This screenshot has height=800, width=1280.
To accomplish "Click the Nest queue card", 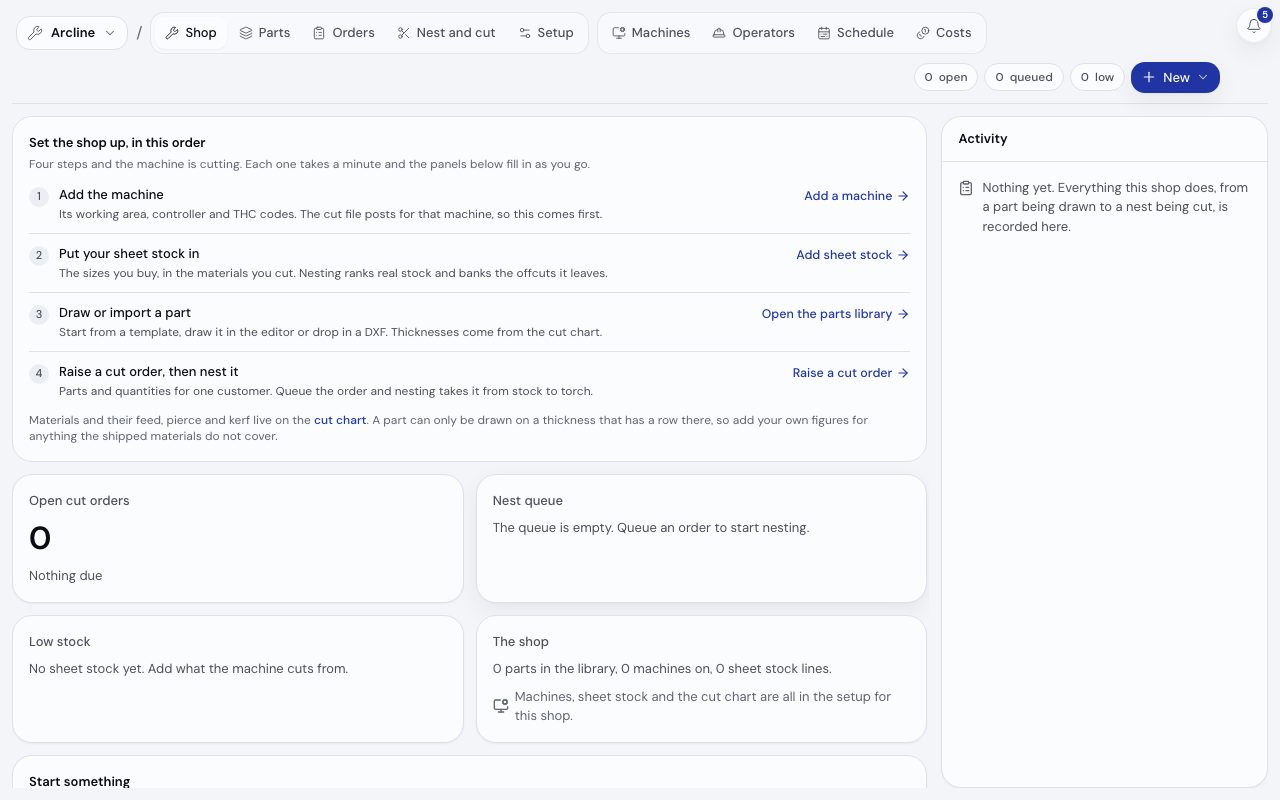I will click(x=701, y=538).
